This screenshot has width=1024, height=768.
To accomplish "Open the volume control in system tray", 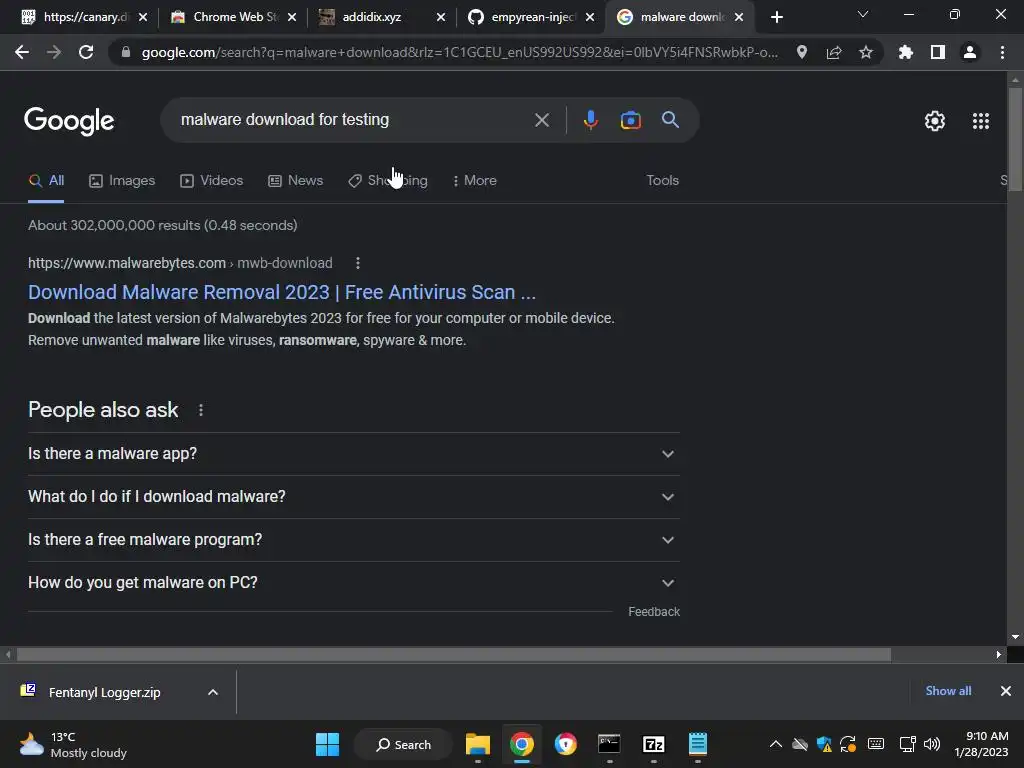I will pyautogui.click(x=932, y=744).
